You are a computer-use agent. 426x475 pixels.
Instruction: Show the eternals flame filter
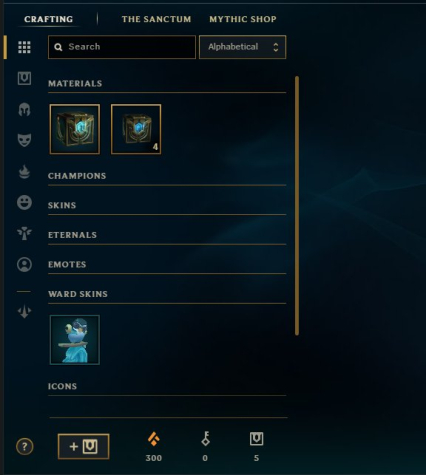(x=24, y=172)
